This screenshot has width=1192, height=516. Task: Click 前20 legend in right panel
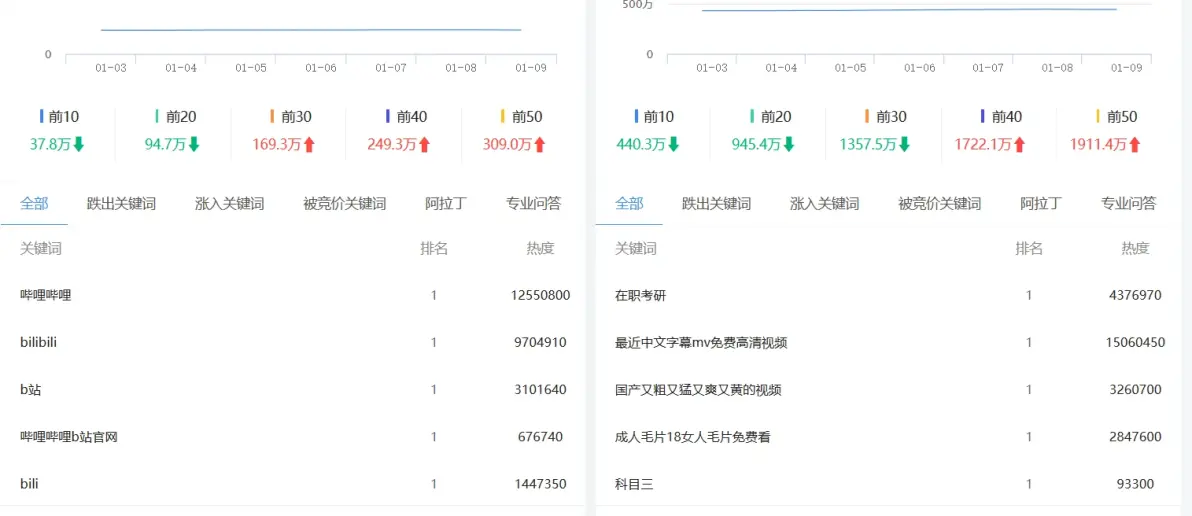(770, 117)
